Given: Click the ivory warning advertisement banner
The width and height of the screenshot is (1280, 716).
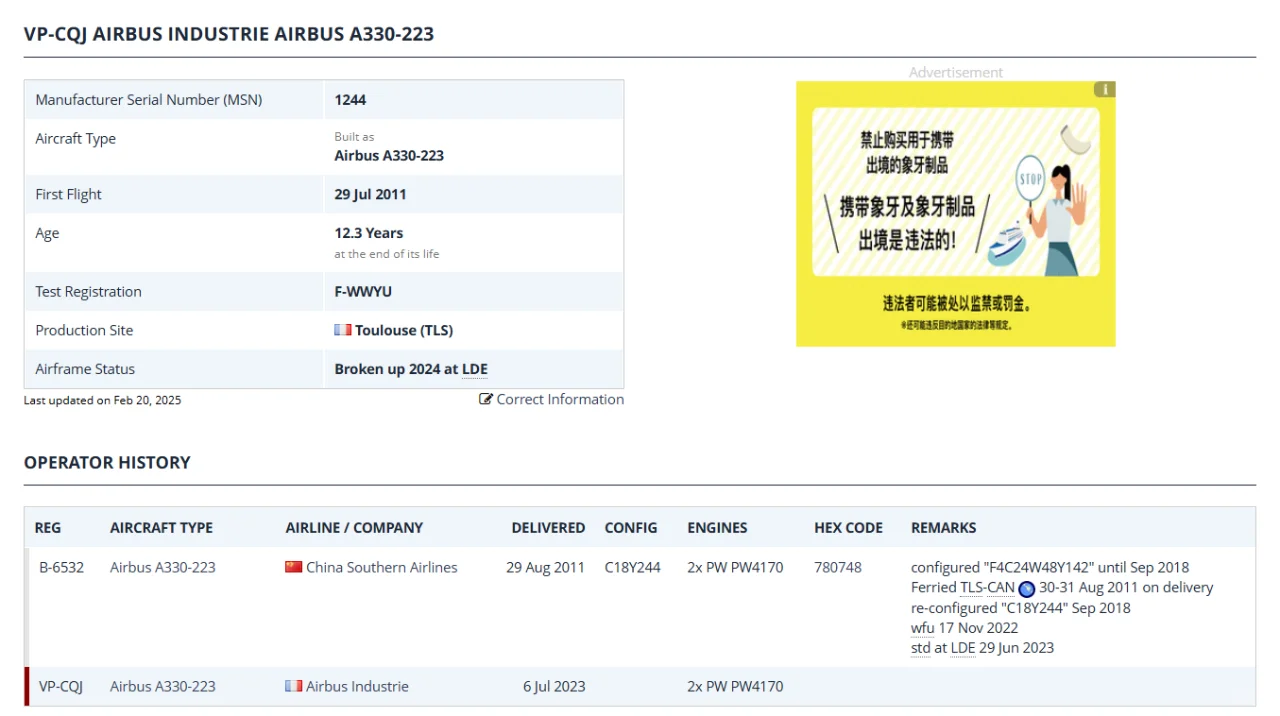Looking at the screenshot, I should (x=956, y=214).
